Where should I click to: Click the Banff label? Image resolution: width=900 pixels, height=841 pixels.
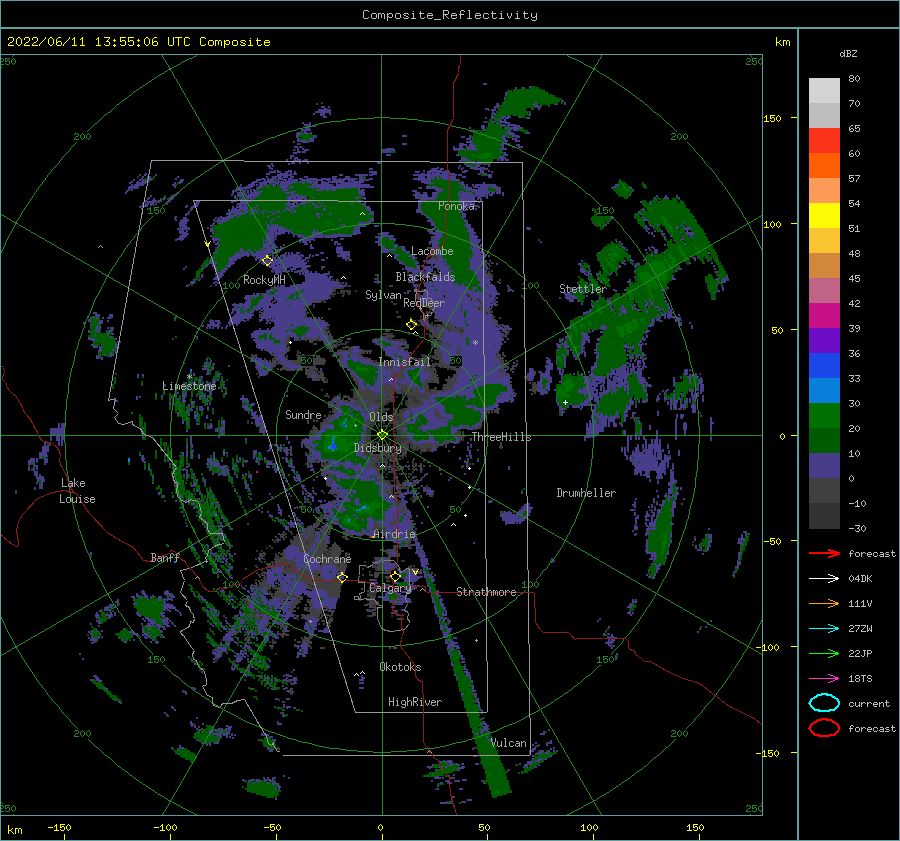[x=165, y=557]
